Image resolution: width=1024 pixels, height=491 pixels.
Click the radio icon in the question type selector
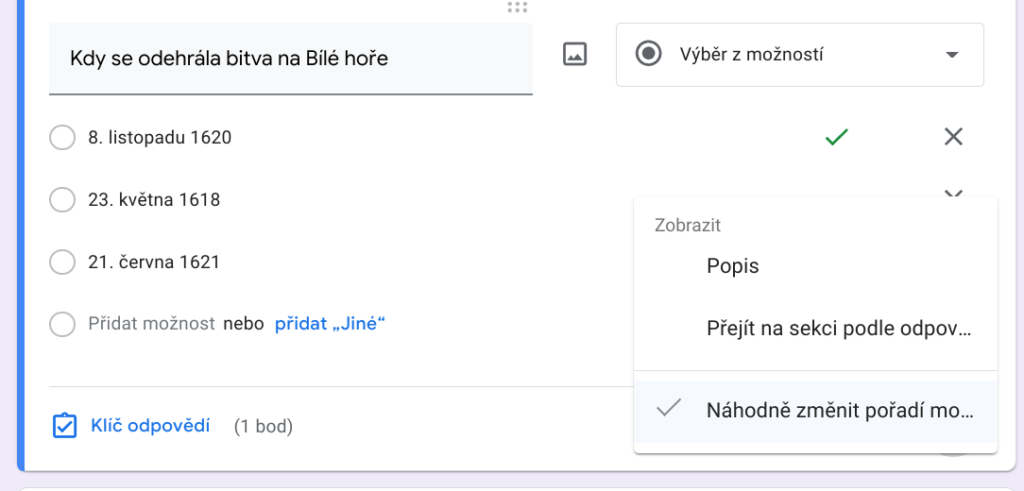[x=649, y=55]
